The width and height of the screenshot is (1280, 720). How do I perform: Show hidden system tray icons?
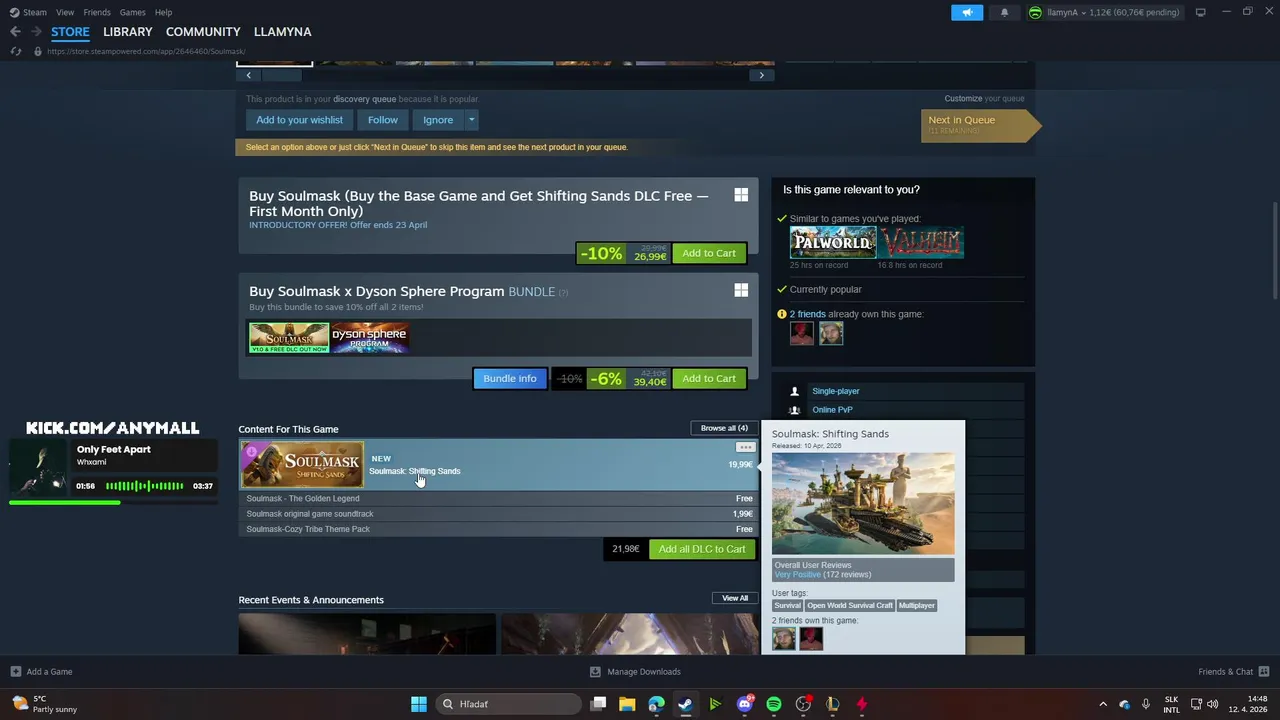click(1103, 704)
